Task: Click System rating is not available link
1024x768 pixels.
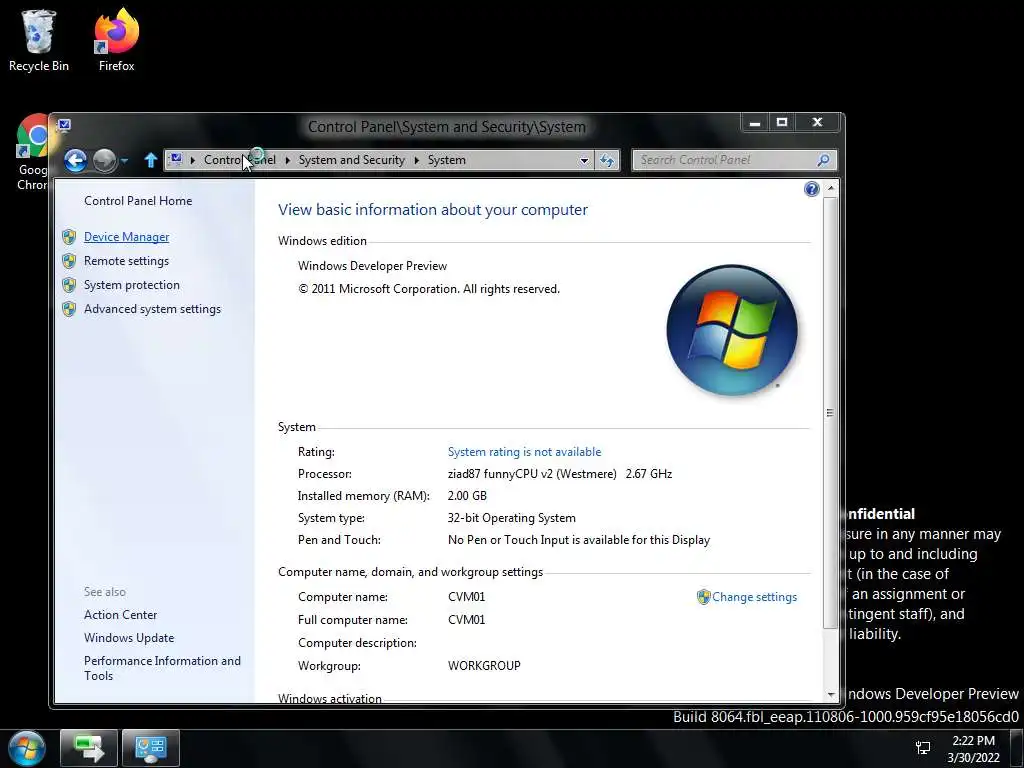Action: coord(524,452)
